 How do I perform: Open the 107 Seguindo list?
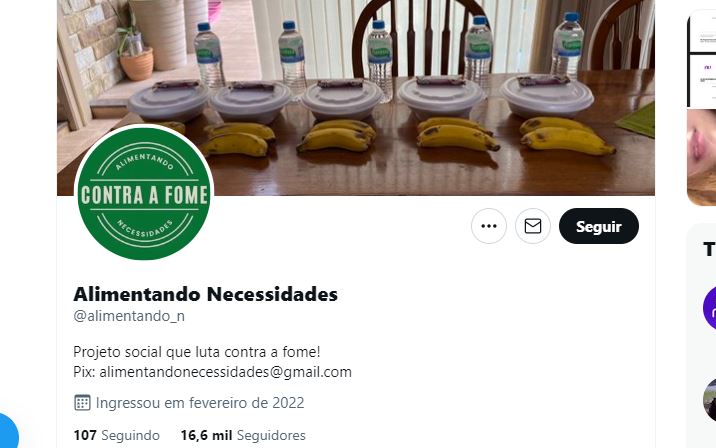point(116,435)
